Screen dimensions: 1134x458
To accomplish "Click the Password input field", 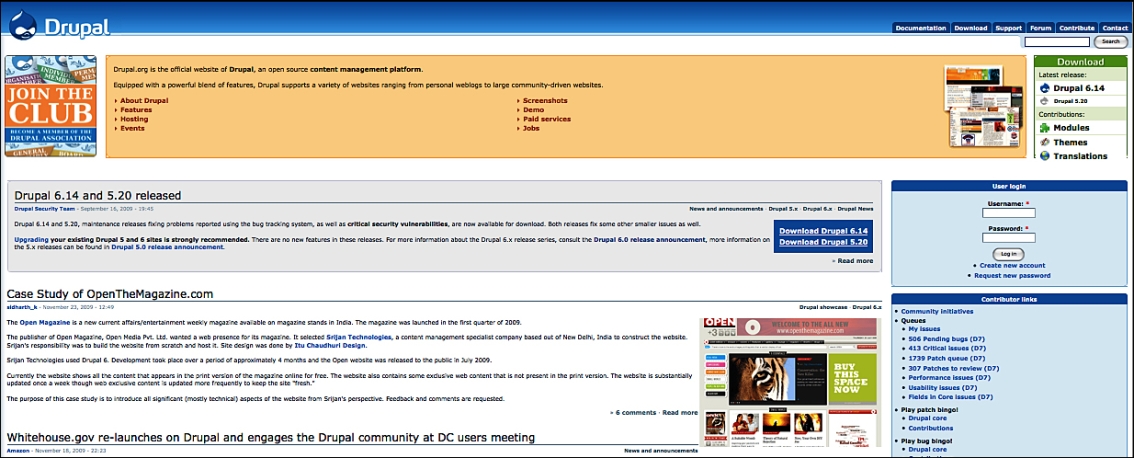I will pyautogui.click(x=1008, y=237).
